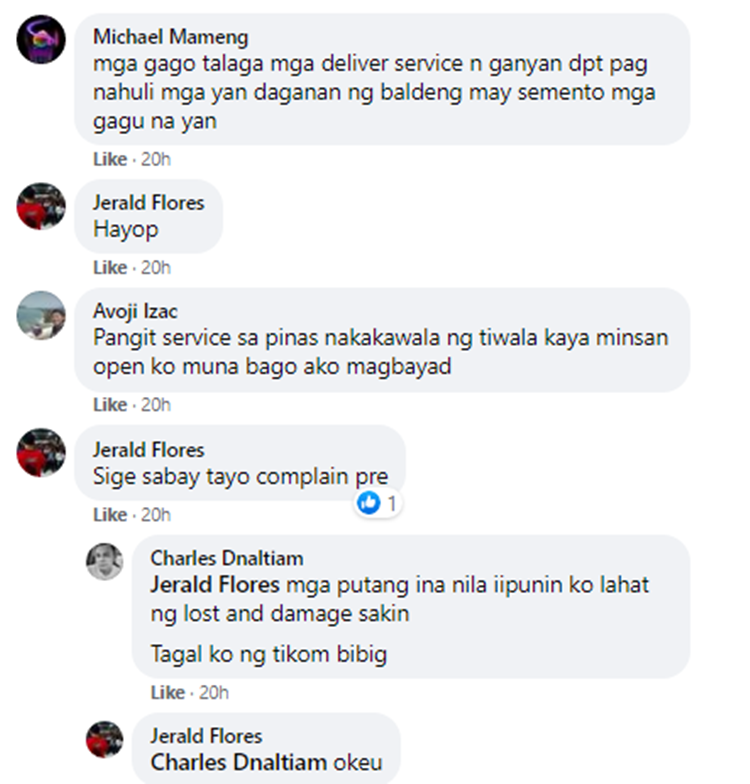Click the bold Charles Dnaltiam mention in okeu reply

click(238, 762)
